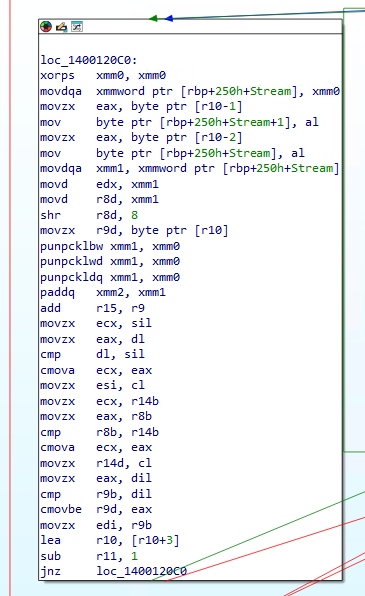Click the movd edx, xmm1 line

point(99,184)
